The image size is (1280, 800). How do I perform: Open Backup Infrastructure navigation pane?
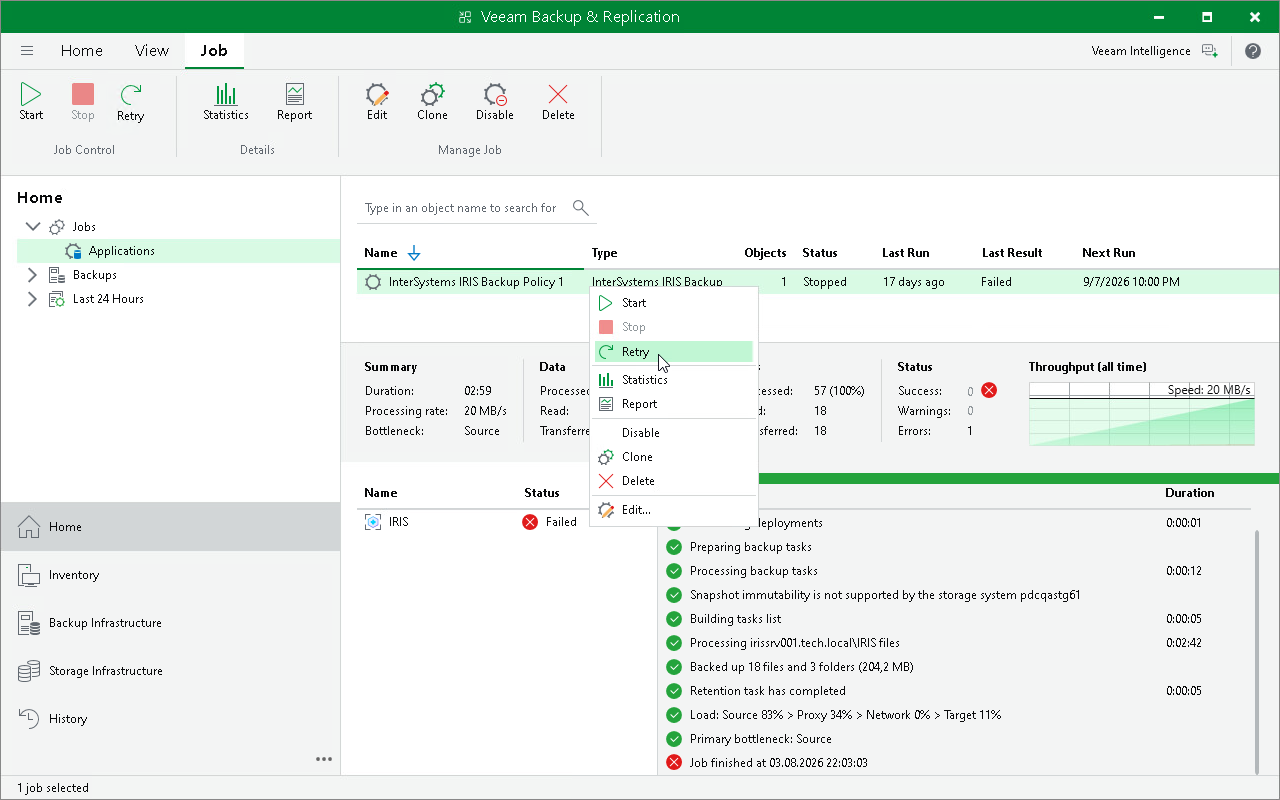(170, 623)
